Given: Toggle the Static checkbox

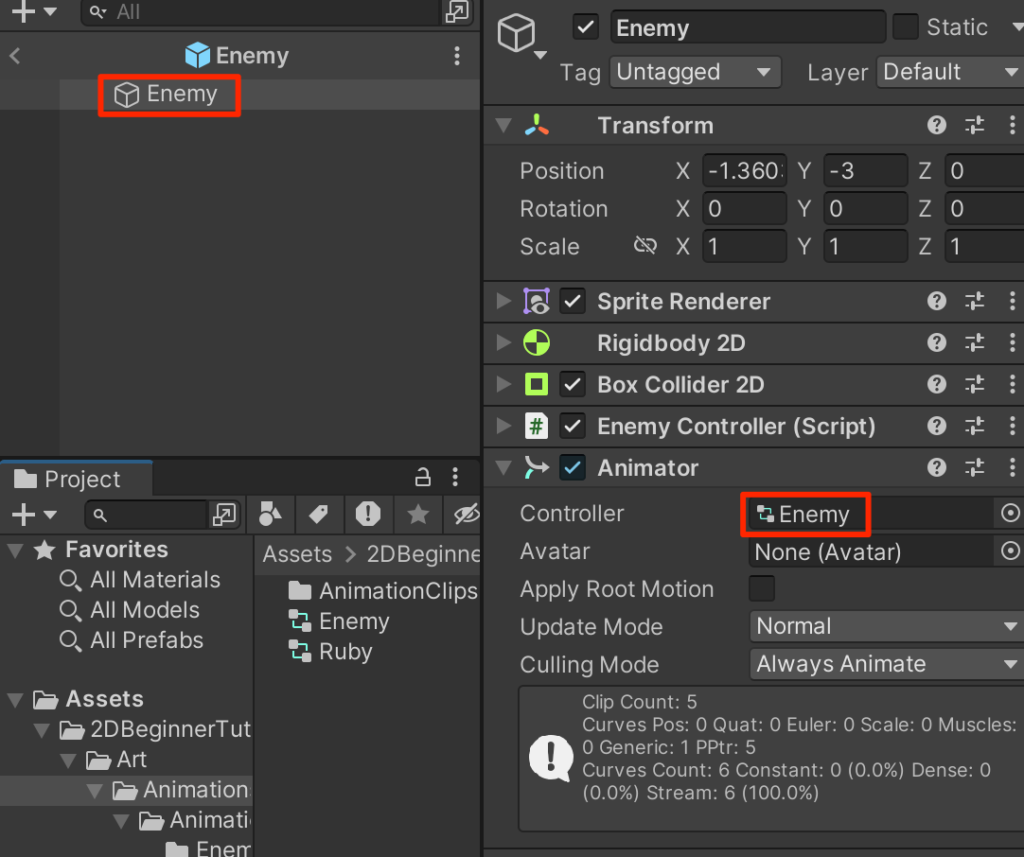Looking at the screenshot, I should coord(905,27).
